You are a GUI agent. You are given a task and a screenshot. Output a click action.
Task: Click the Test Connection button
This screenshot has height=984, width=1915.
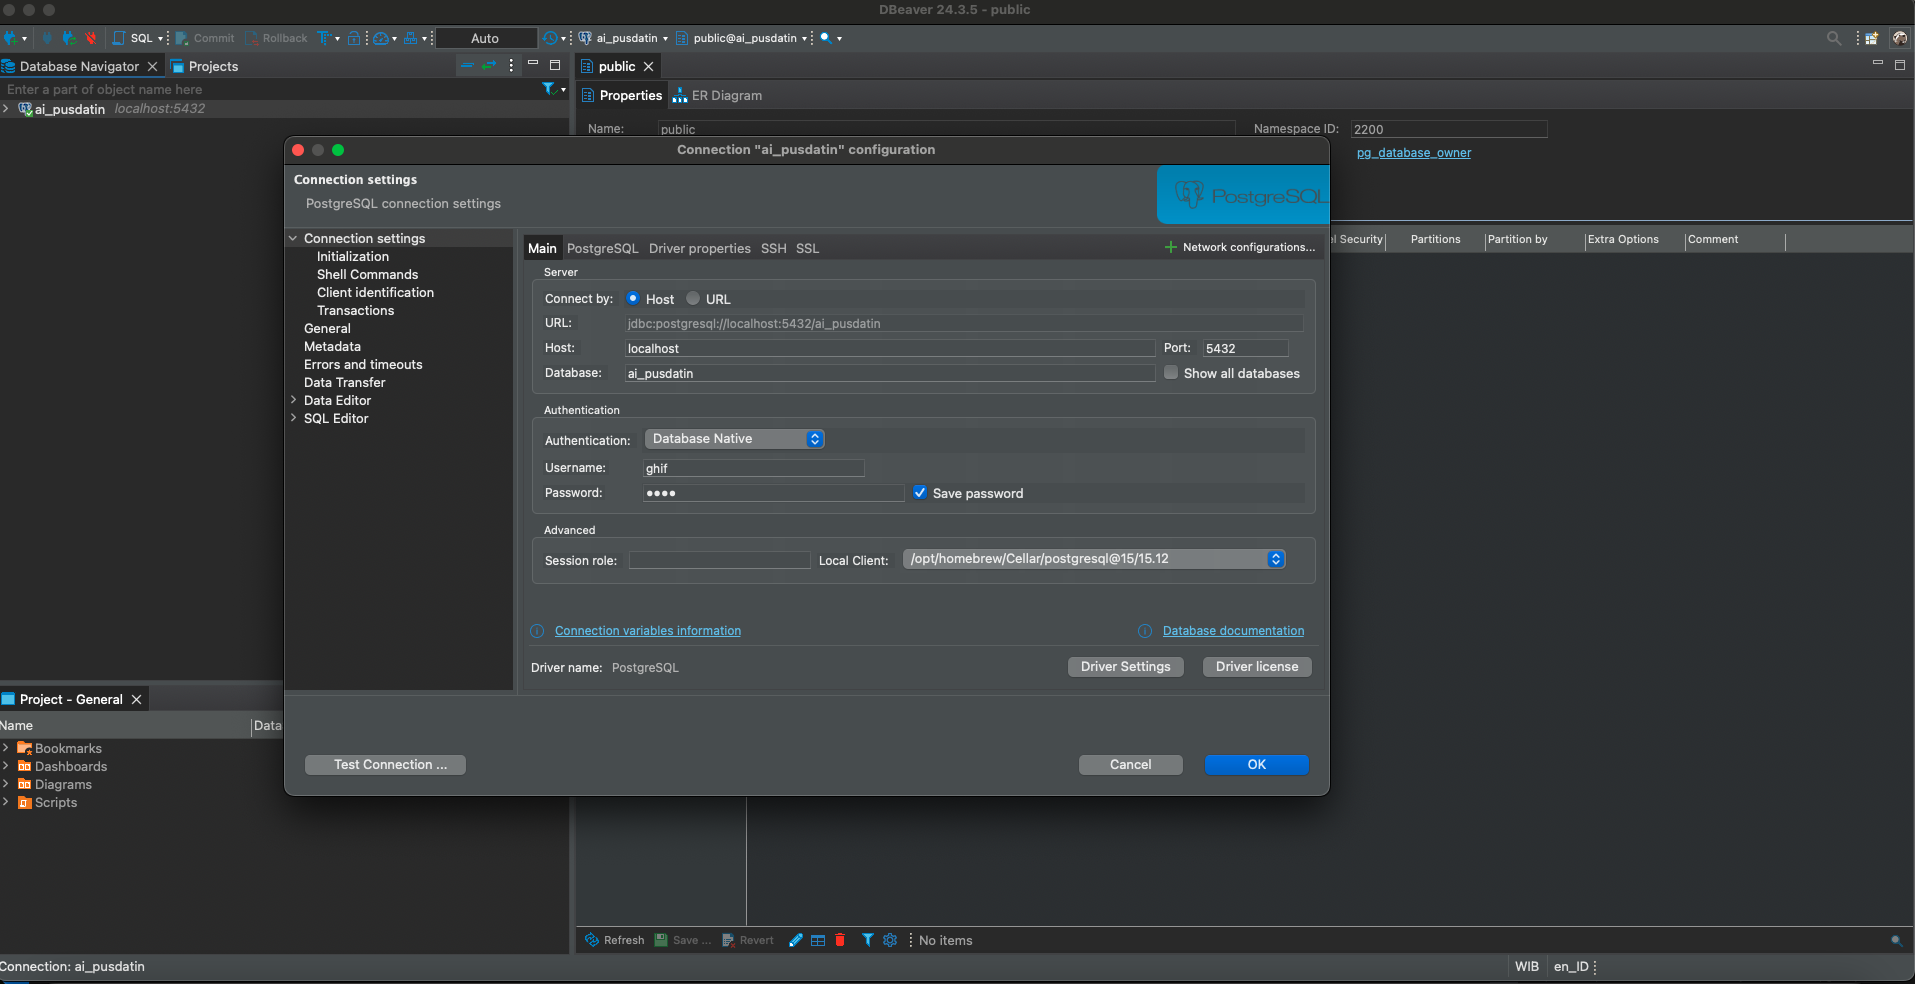(x=385, y=765)
